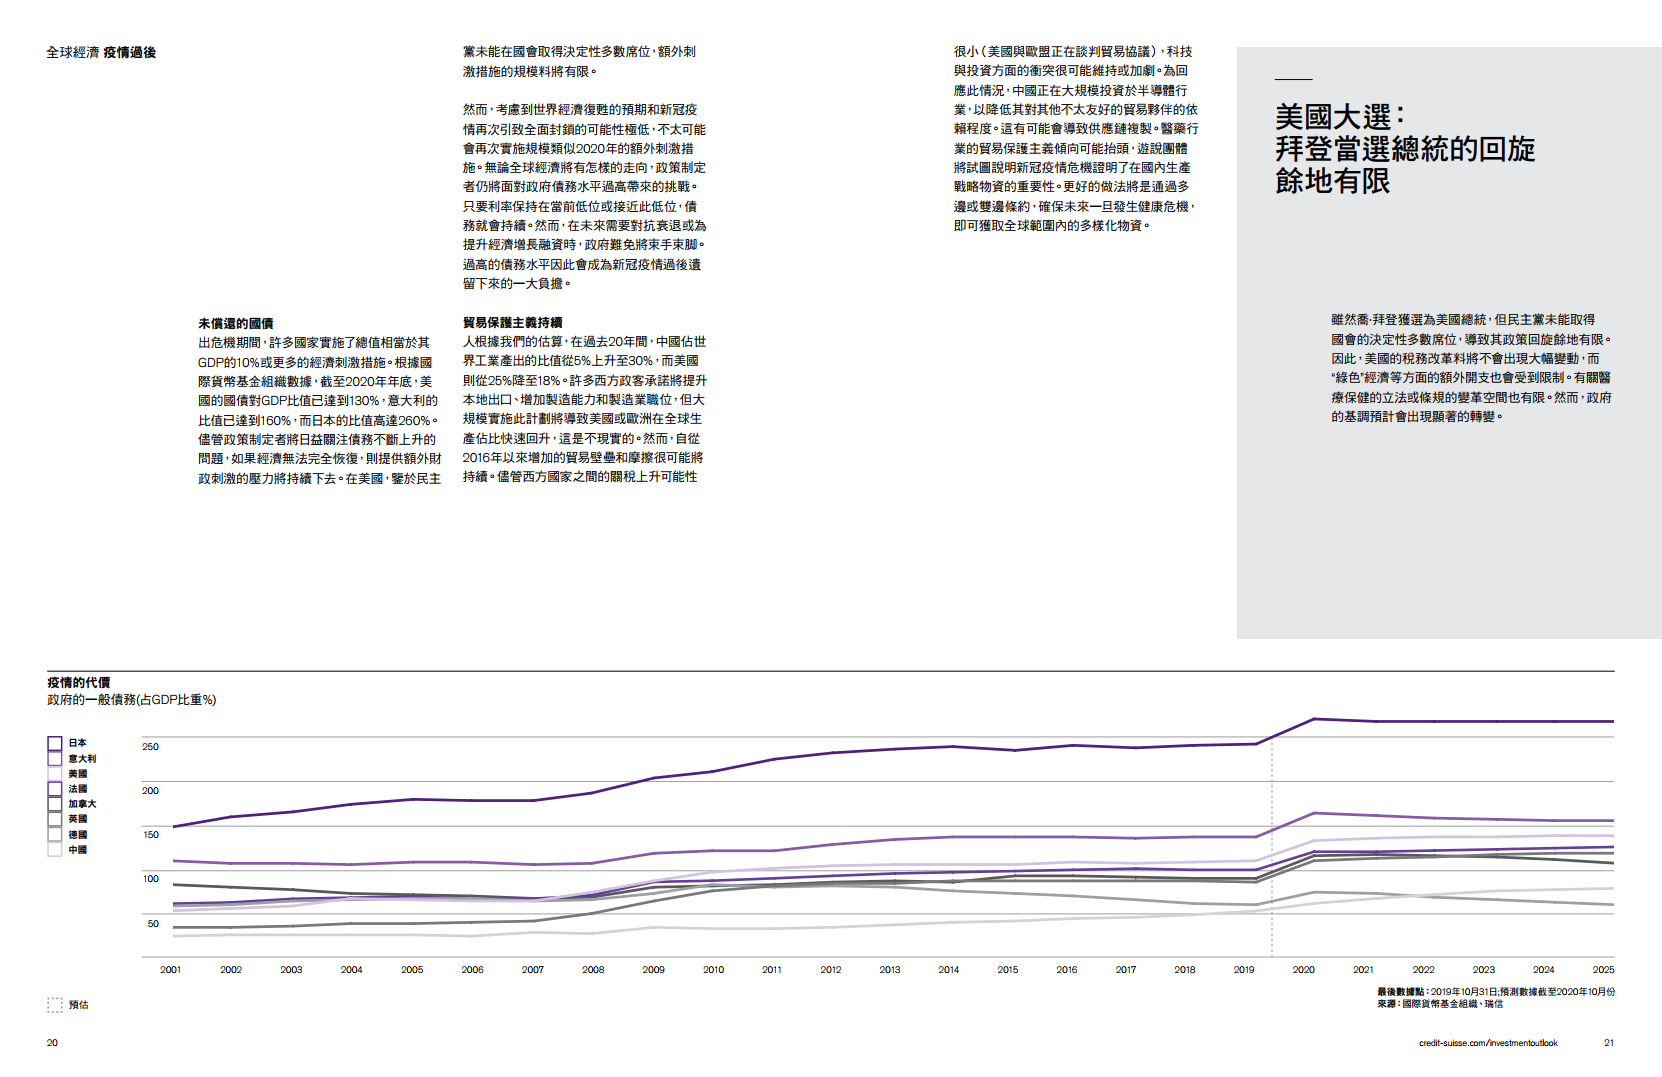Click the note 最後數據點:2019年10月31日
The height and width of the screenshot is (1077, 1662).
[1436, 992]
